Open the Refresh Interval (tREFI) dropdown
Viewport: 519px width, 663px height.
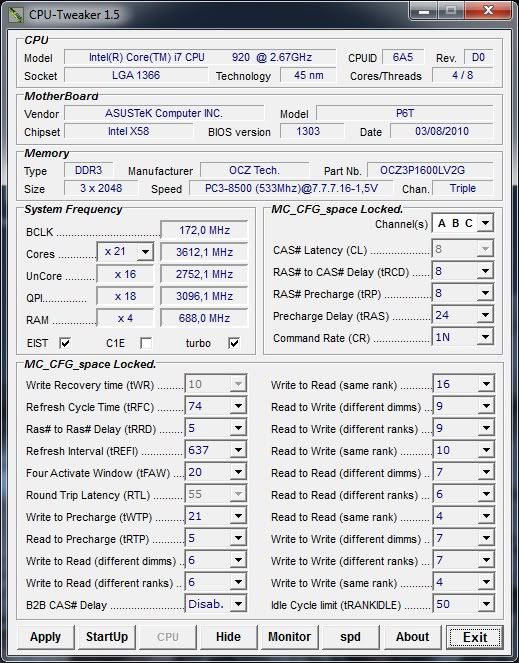[x=238, y=450]
